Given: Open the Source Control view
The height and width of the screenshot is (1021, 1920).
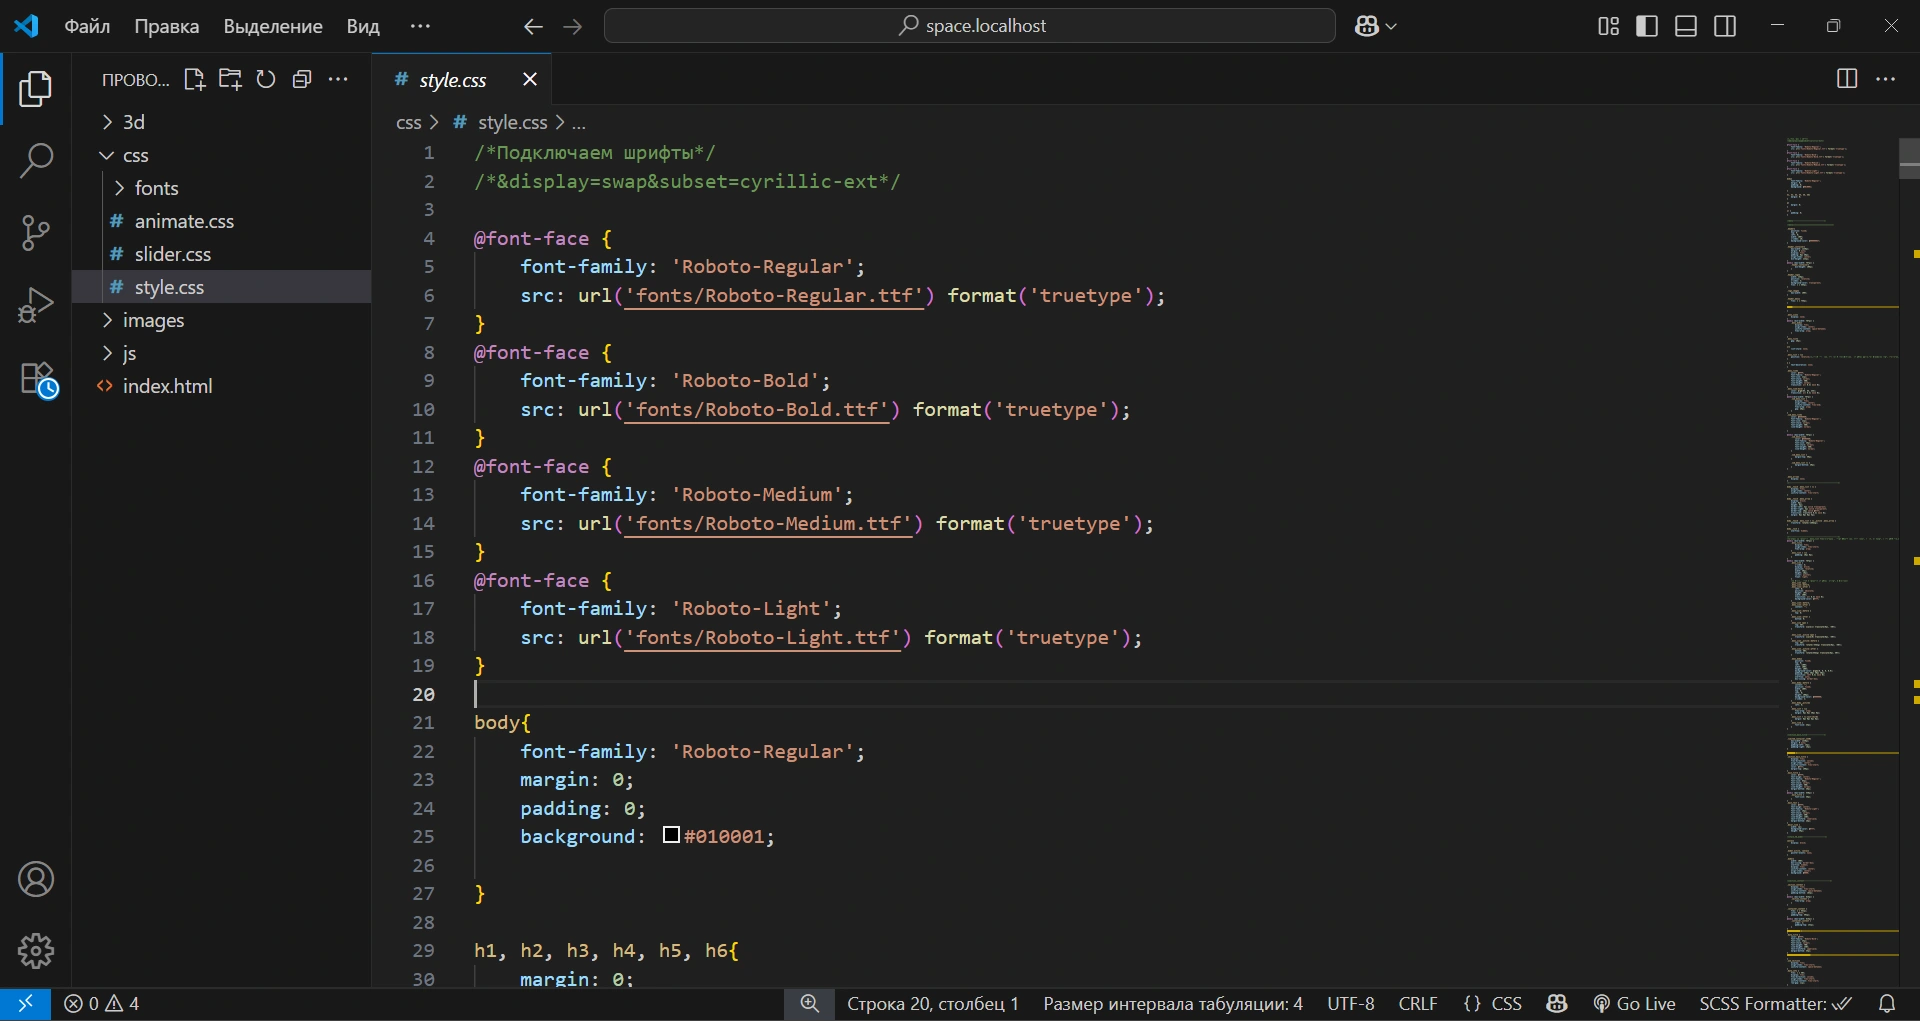Looking at the screenshot, I should pos(36,233).
